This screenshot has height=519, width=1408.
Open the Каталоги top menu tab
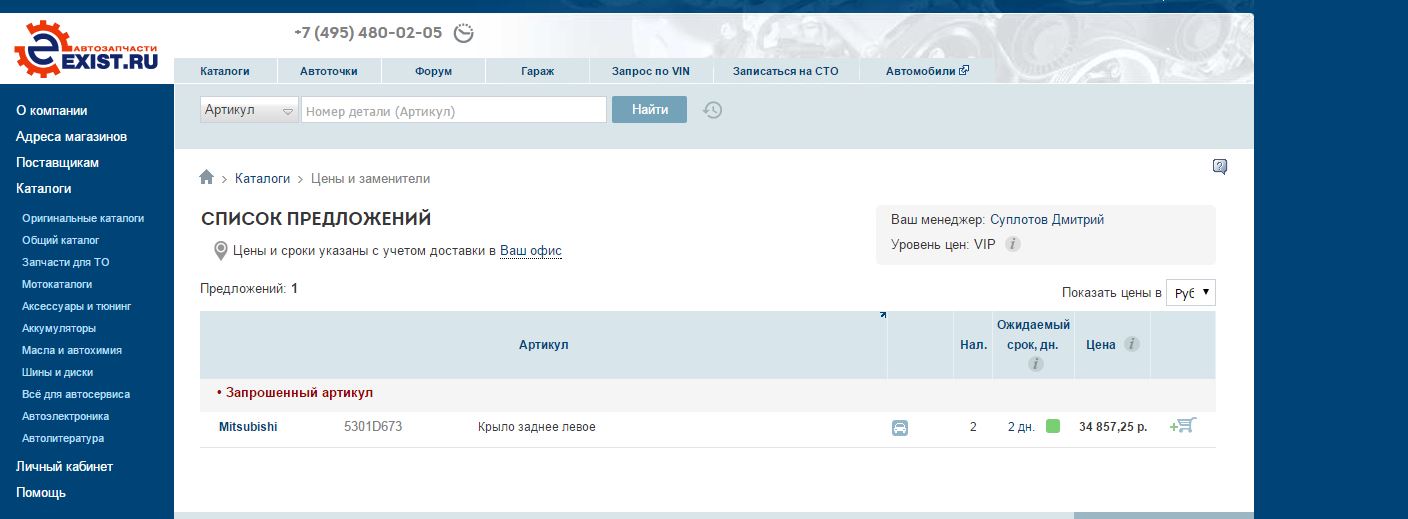[225, 71]
